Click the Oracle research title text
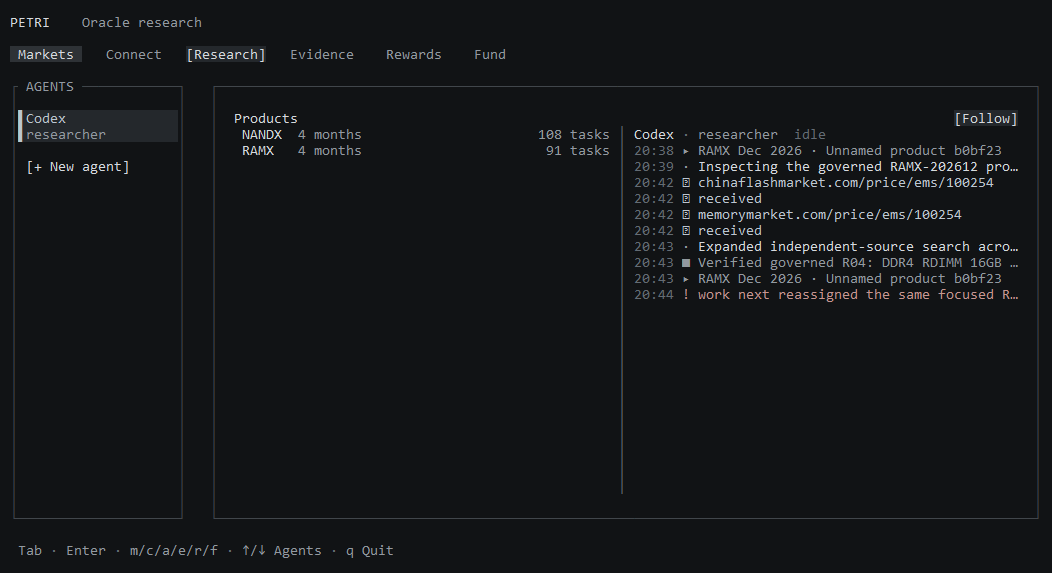Screen dimensions: 1052x573 coord(142,23)
